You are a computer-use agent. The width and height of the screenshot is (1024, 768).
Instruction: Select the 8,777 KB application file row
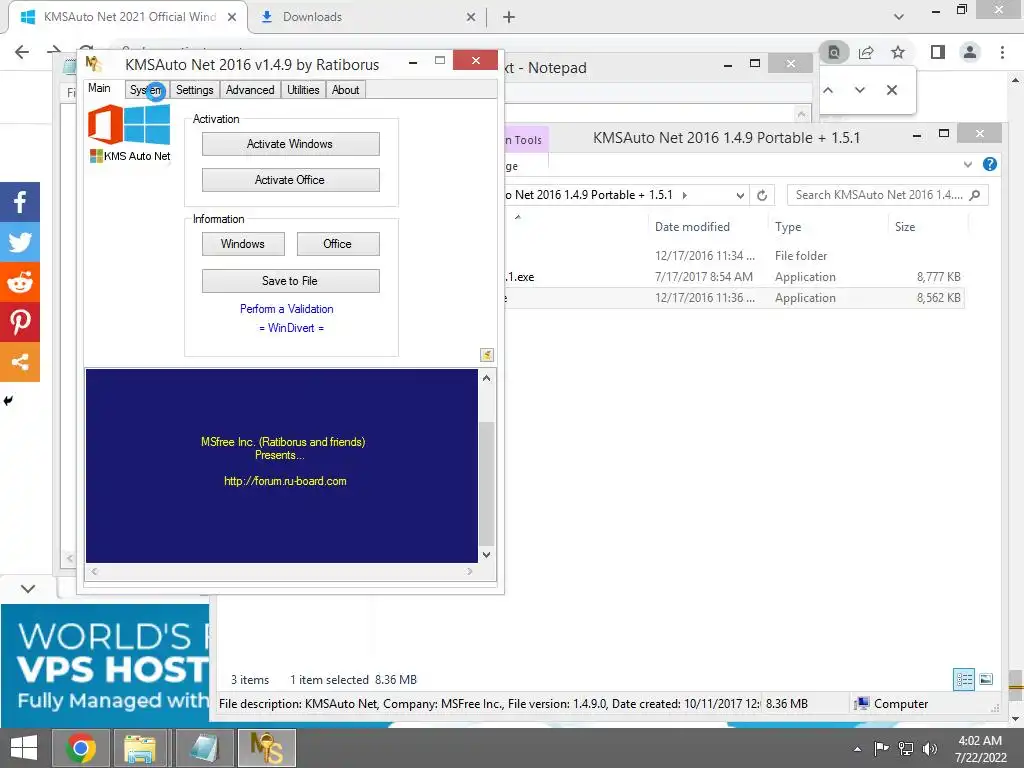point(735,277)
